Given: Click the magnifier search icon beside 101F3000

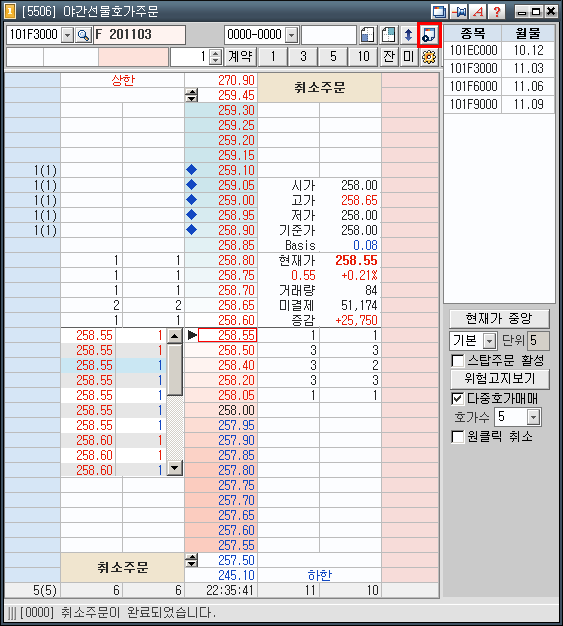Looking at the screenshot, I should [x=83, y=35].
